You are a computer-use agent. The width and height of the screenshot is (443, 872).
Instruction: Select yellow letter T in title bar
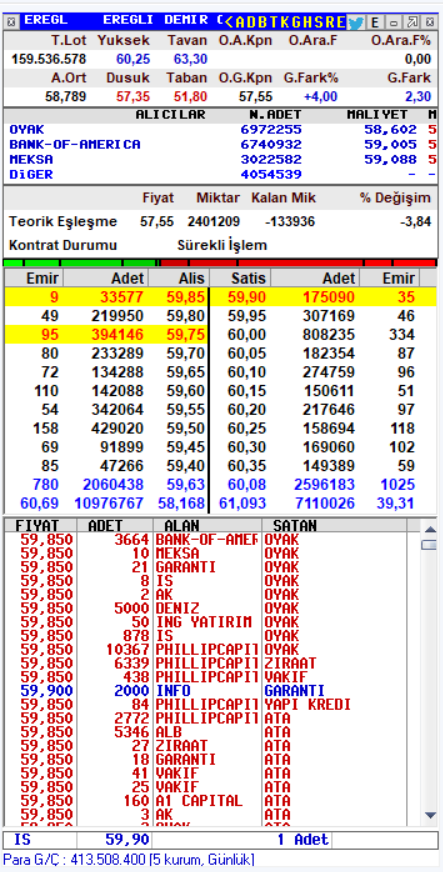point(274,22)
